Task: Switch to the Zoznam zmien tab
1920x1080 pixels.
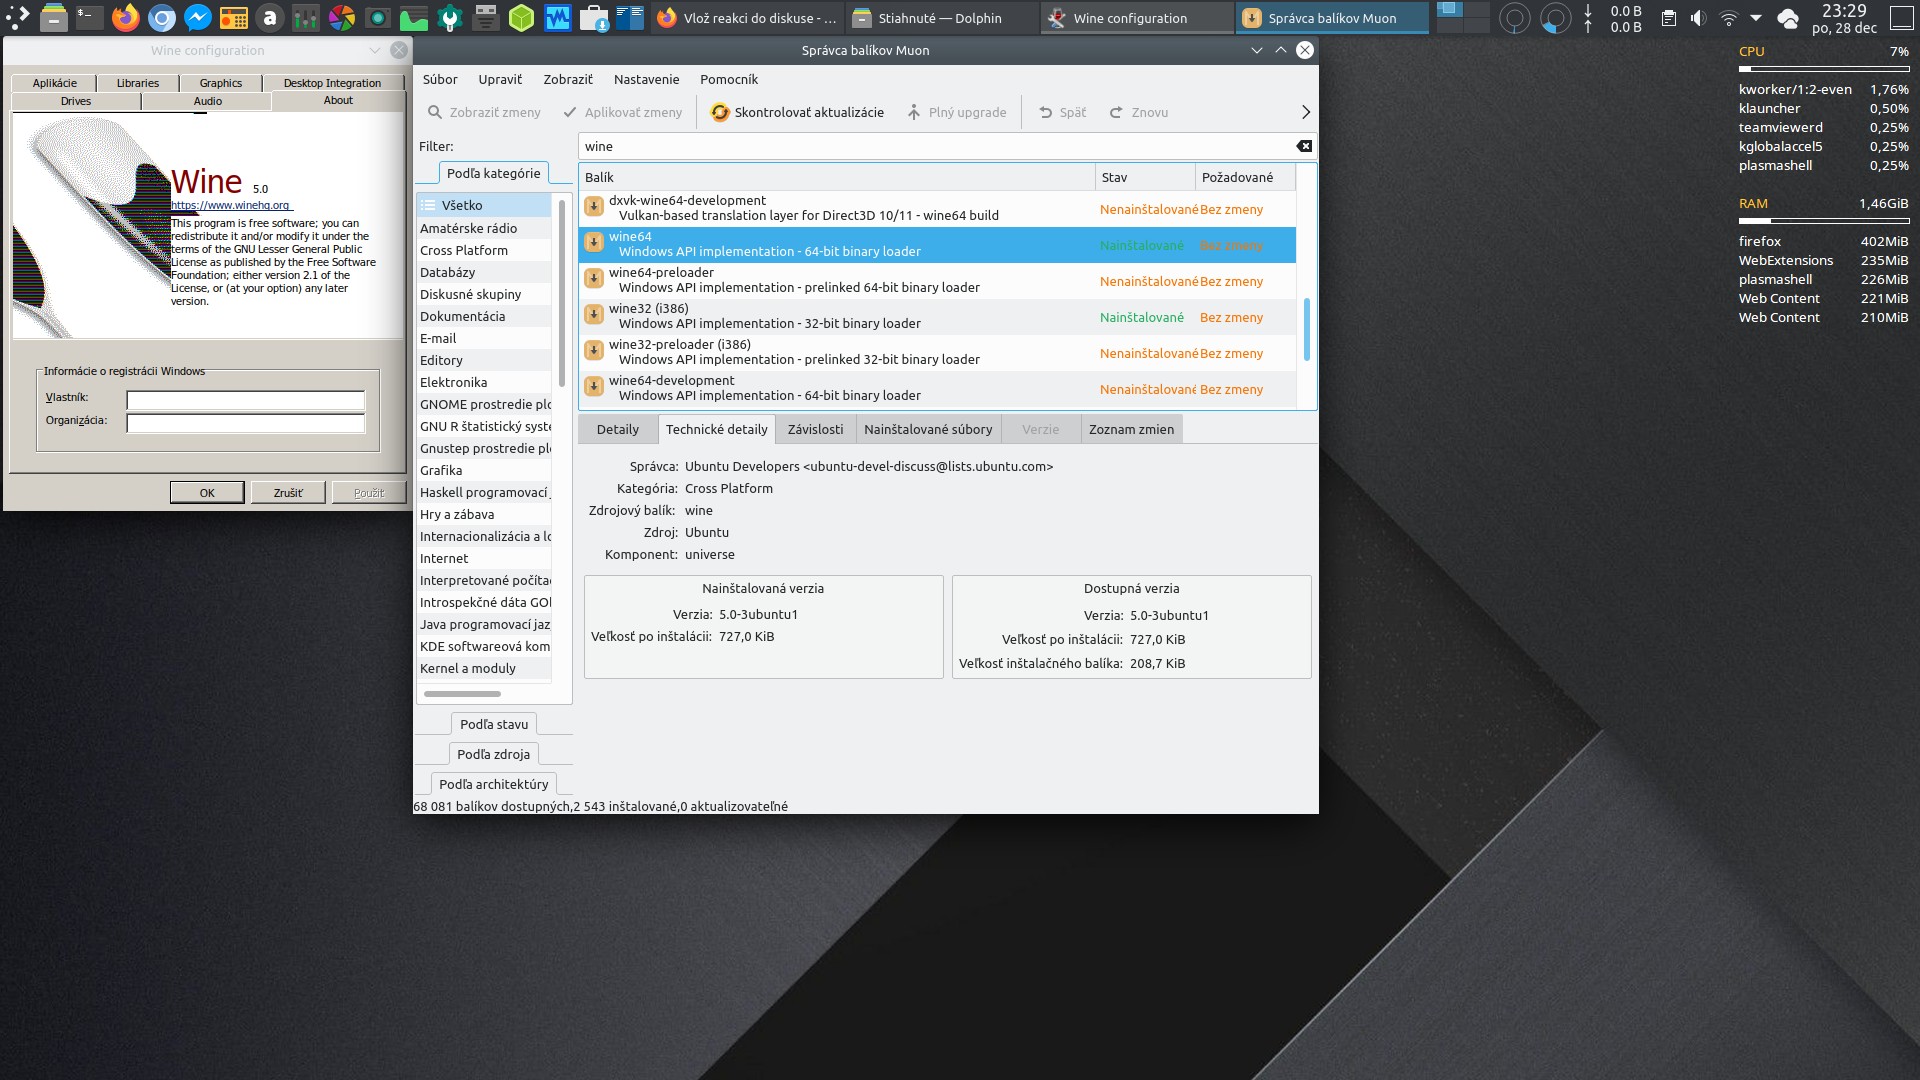Action: click(1131, 429)
